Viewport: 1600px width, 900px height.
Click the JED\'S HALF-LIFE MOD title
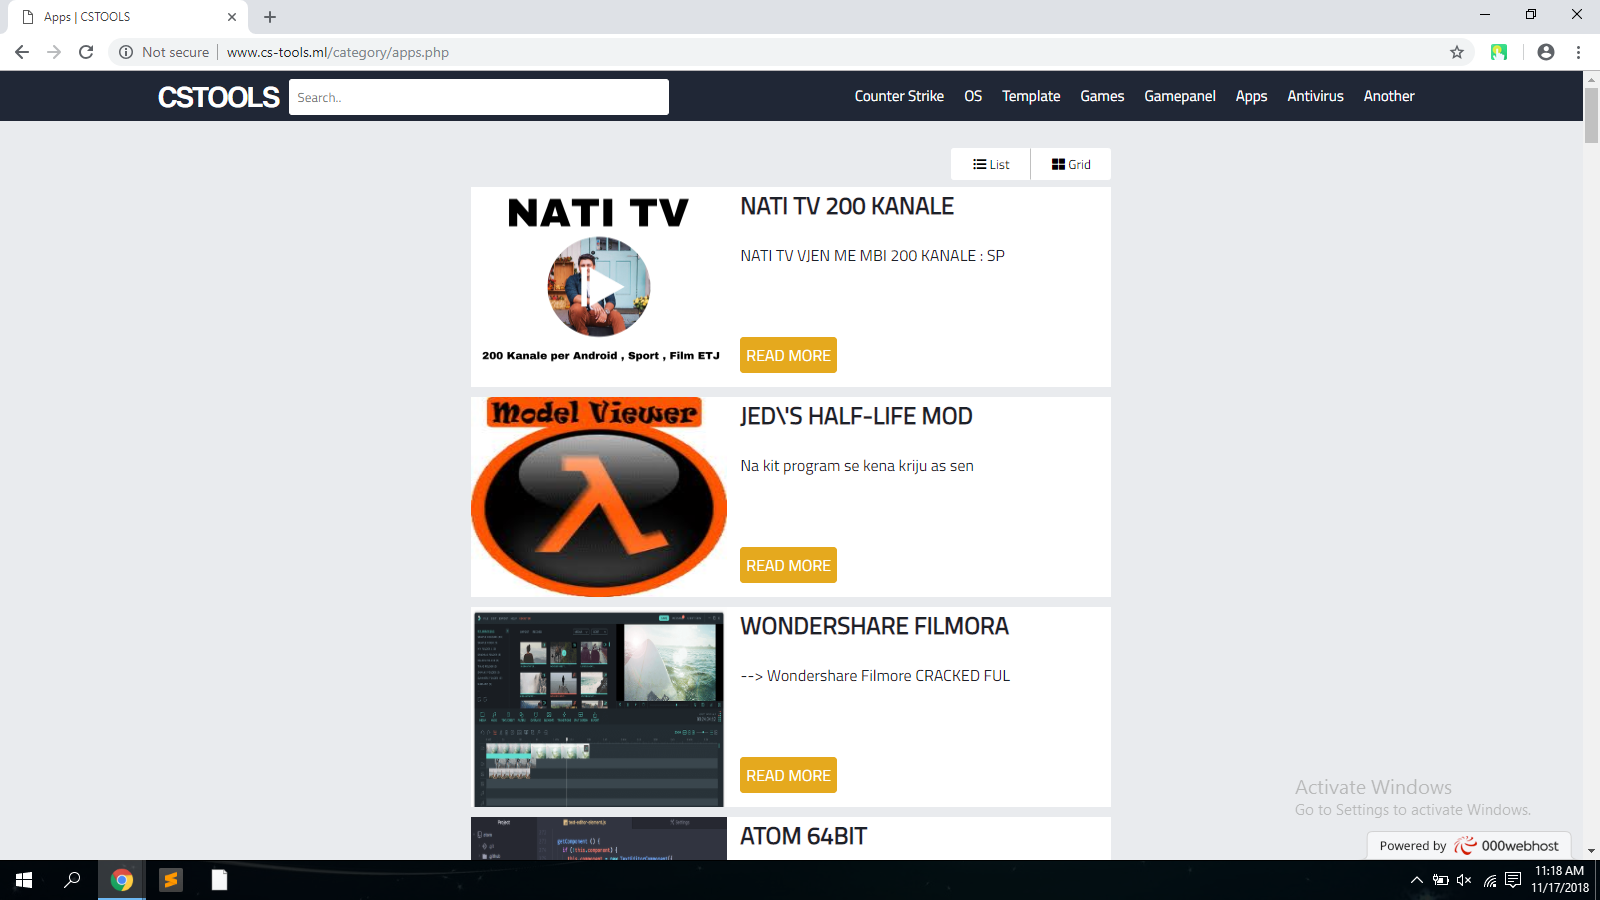856,416
